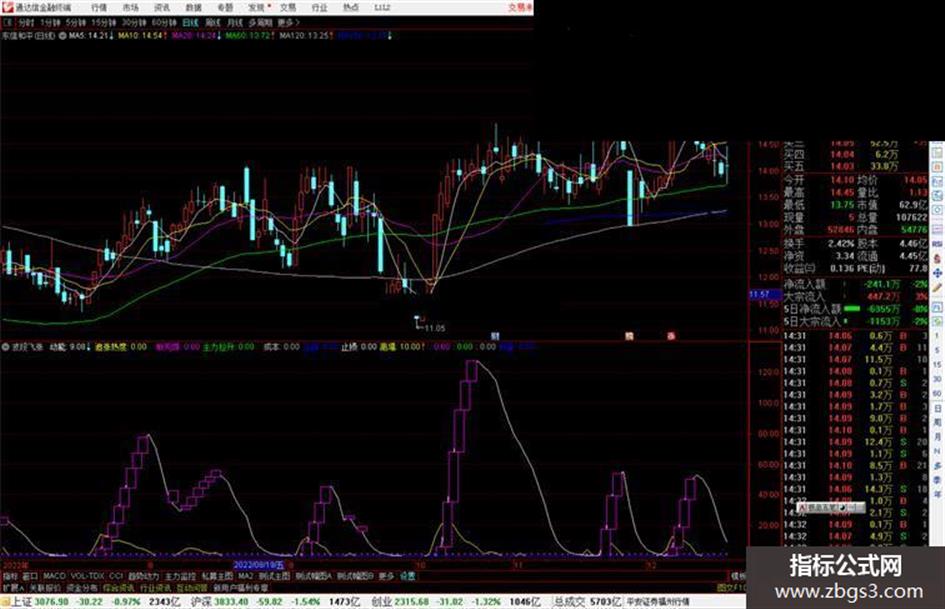This screenshot has width=945, height=609.
Task: Open the 互动问答 tab
Action: point(192,587)
